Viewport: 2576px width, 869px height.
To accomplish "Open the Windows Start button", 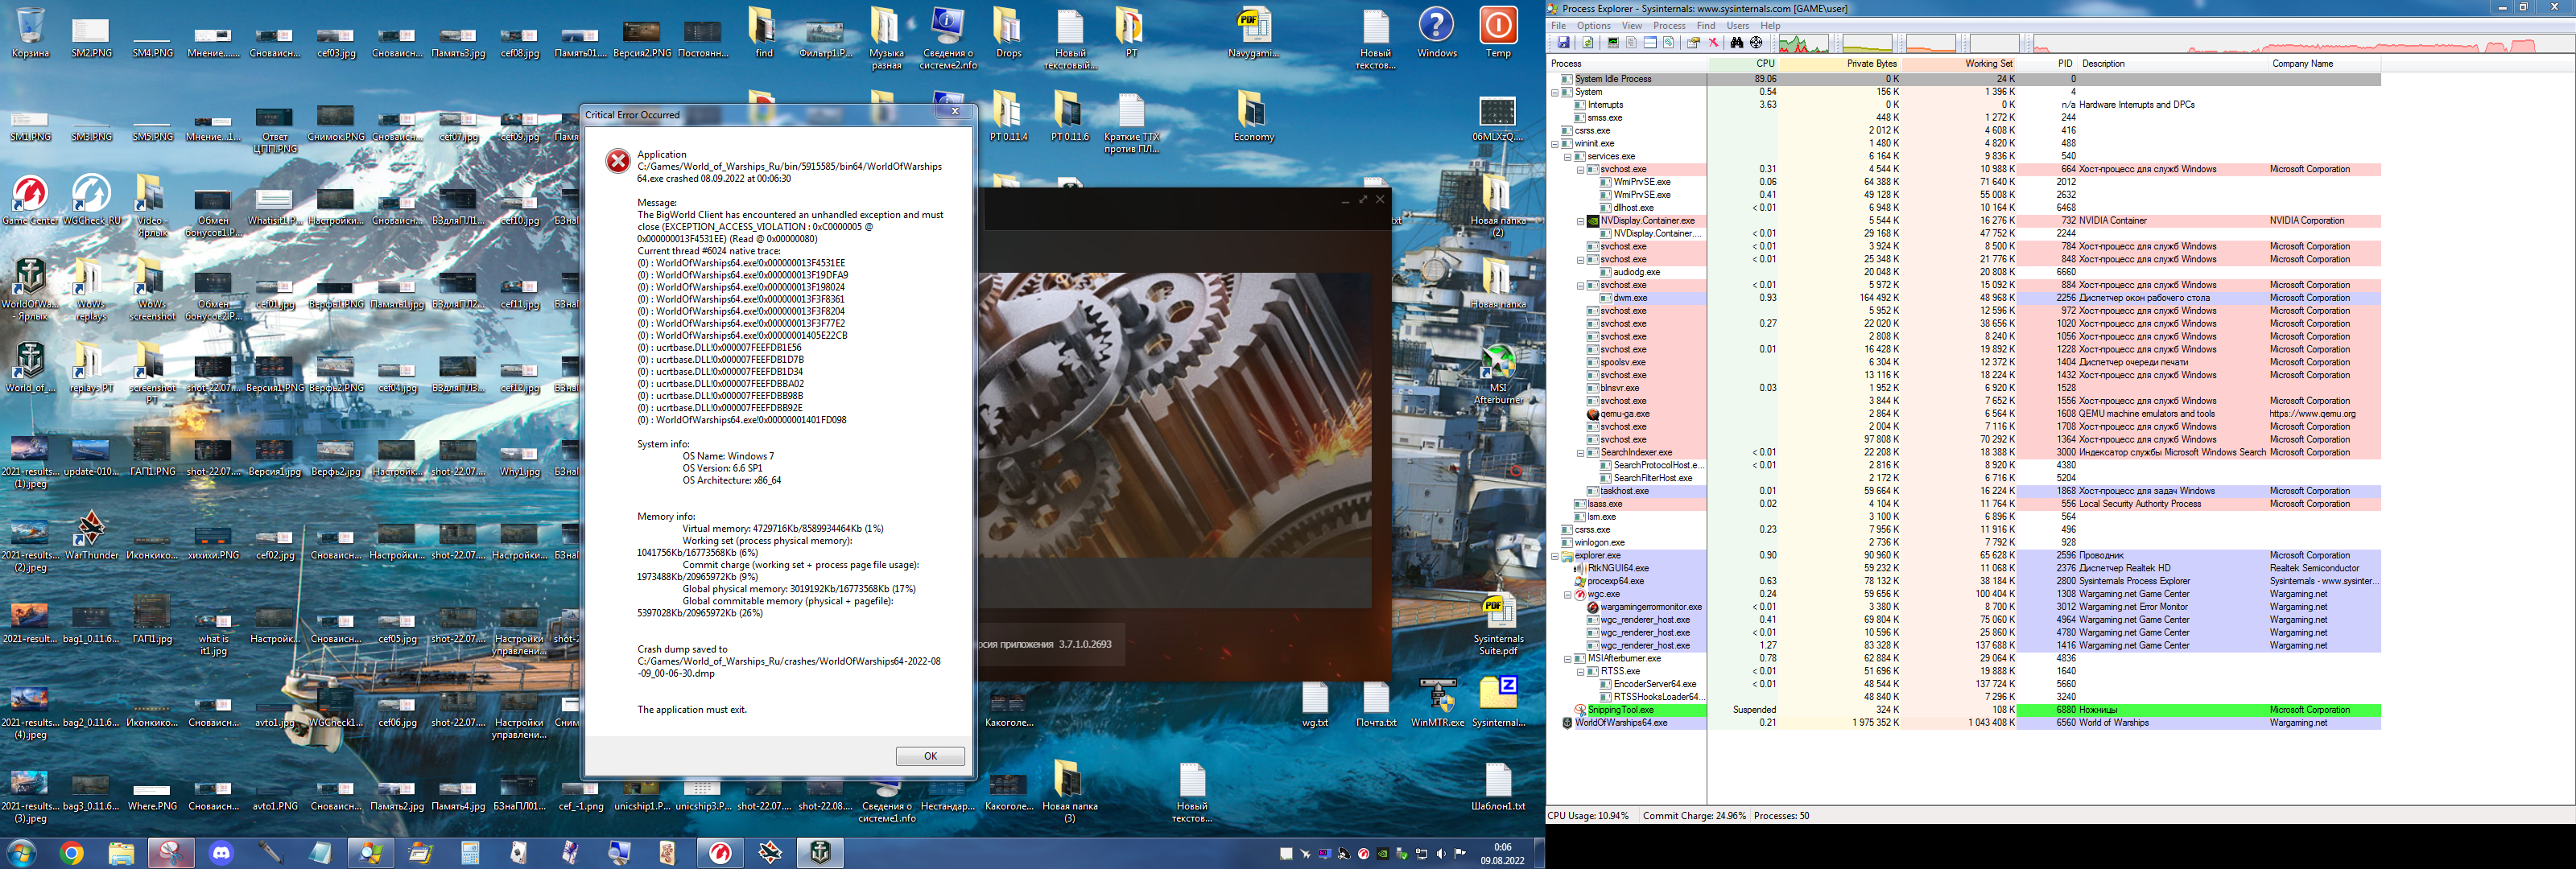I will [x=21, y=853].
